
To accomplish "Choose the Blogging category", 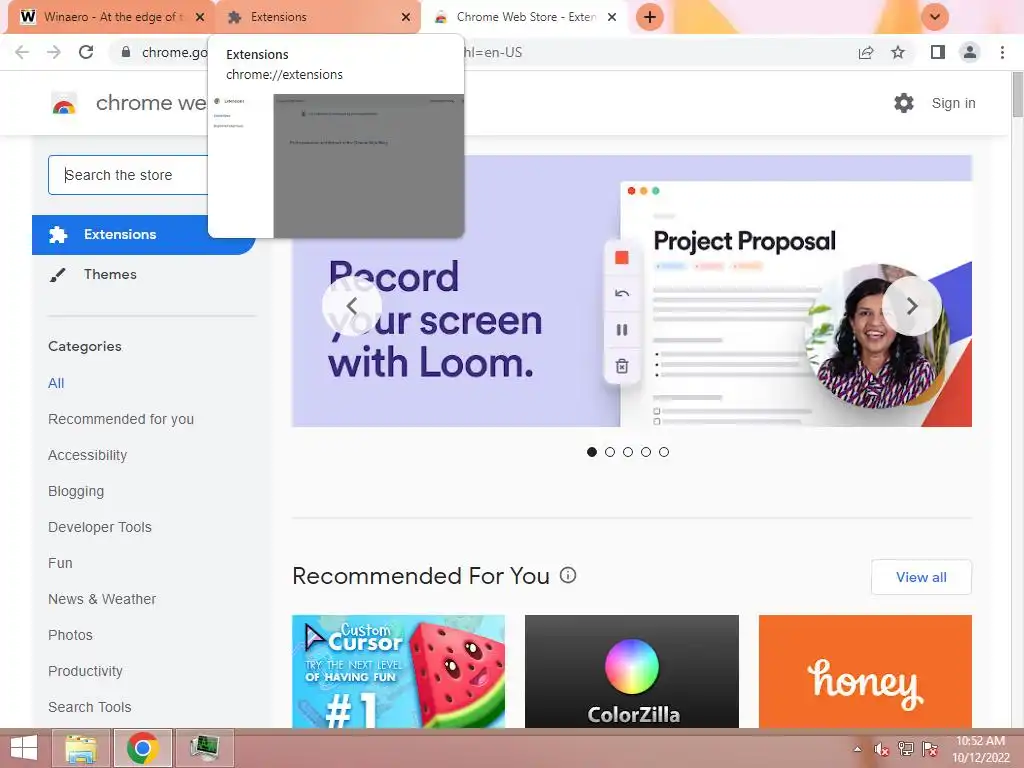I will (76, 491).
